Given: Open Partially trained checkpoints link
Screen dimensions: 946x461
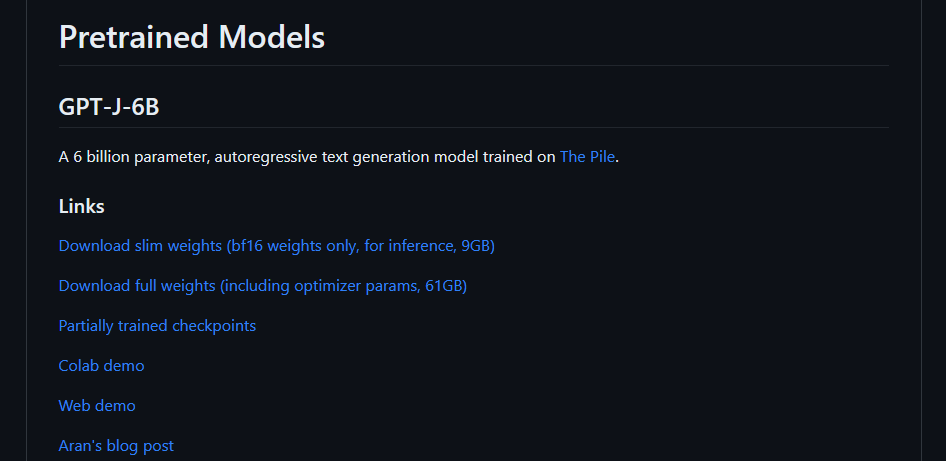Looking at the screenshot, I should [157, 326].
